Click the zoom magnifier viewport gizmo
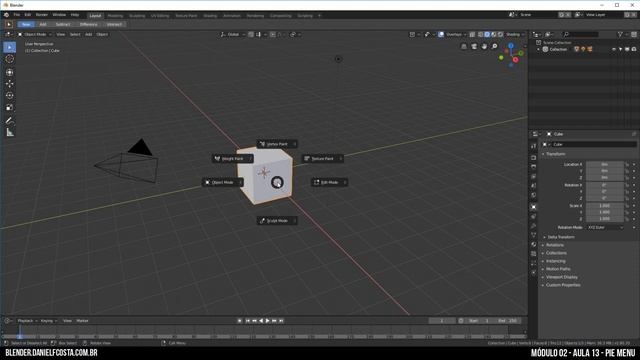The image size is (640, 360). (x=494, y=47)
